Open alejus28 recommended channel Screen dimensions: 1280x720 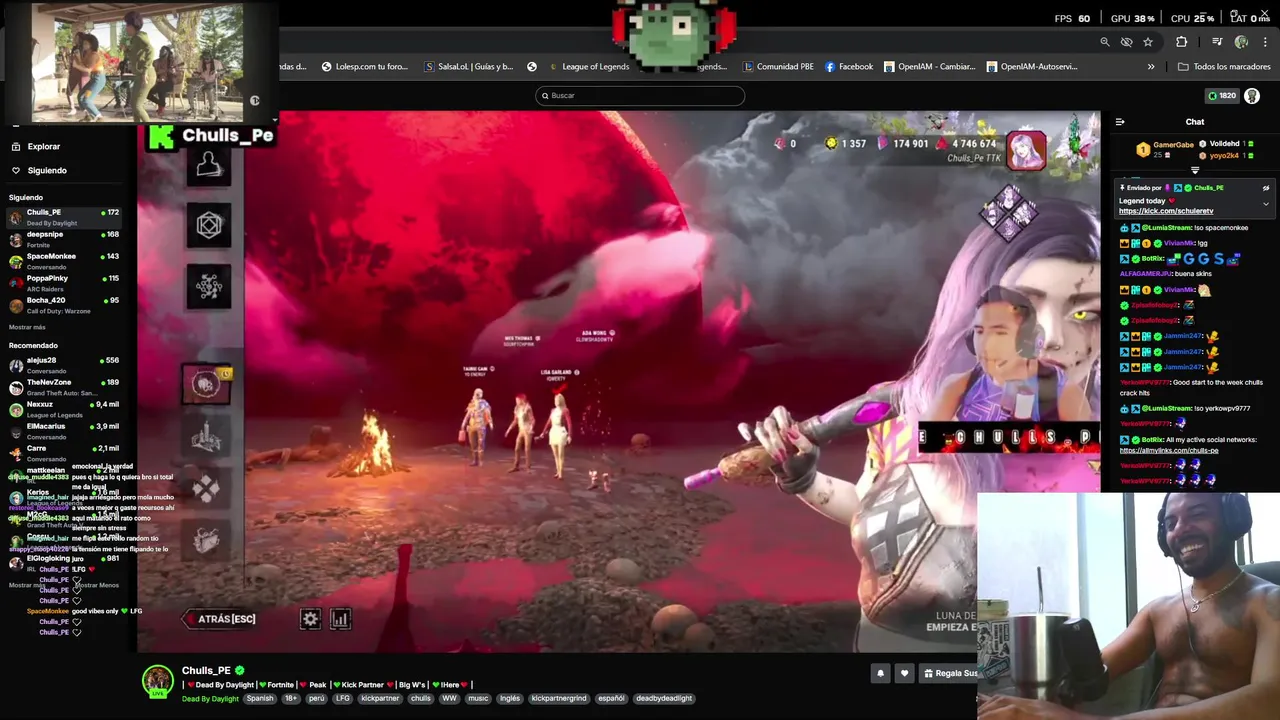(65, 365)
